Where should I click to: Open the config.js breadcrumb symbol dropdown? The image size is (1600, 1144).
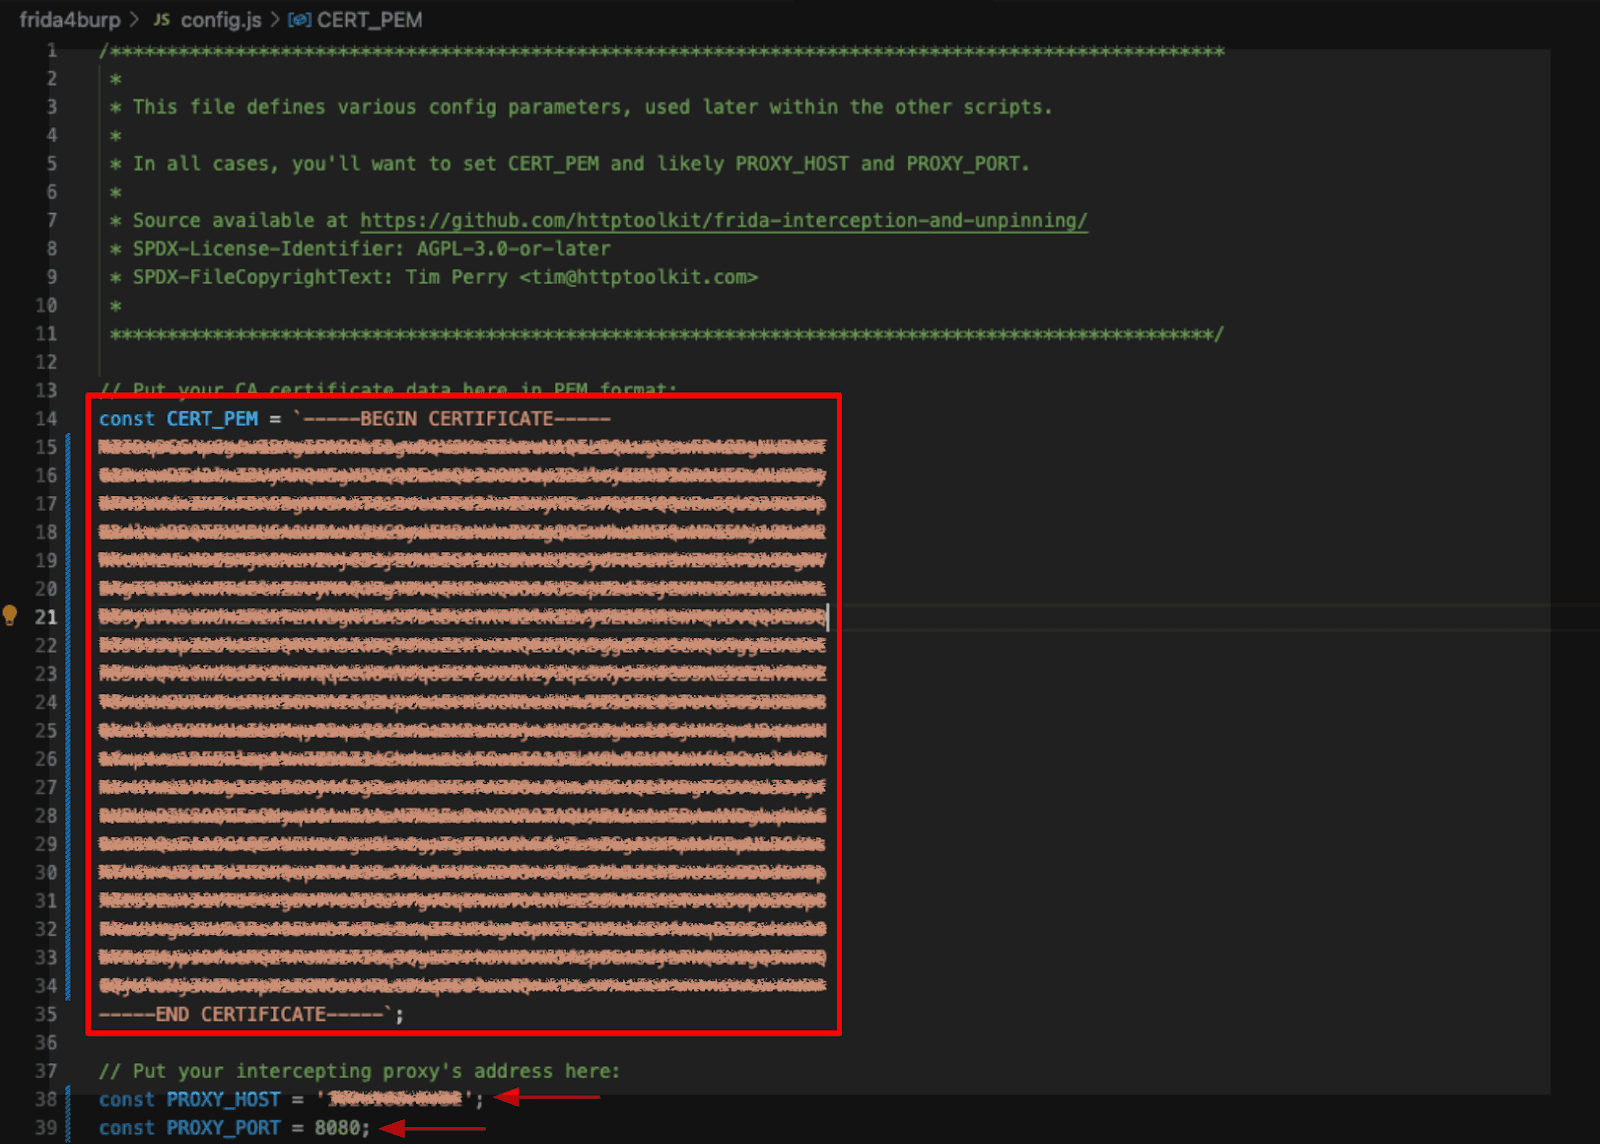[x=222, y=19]
